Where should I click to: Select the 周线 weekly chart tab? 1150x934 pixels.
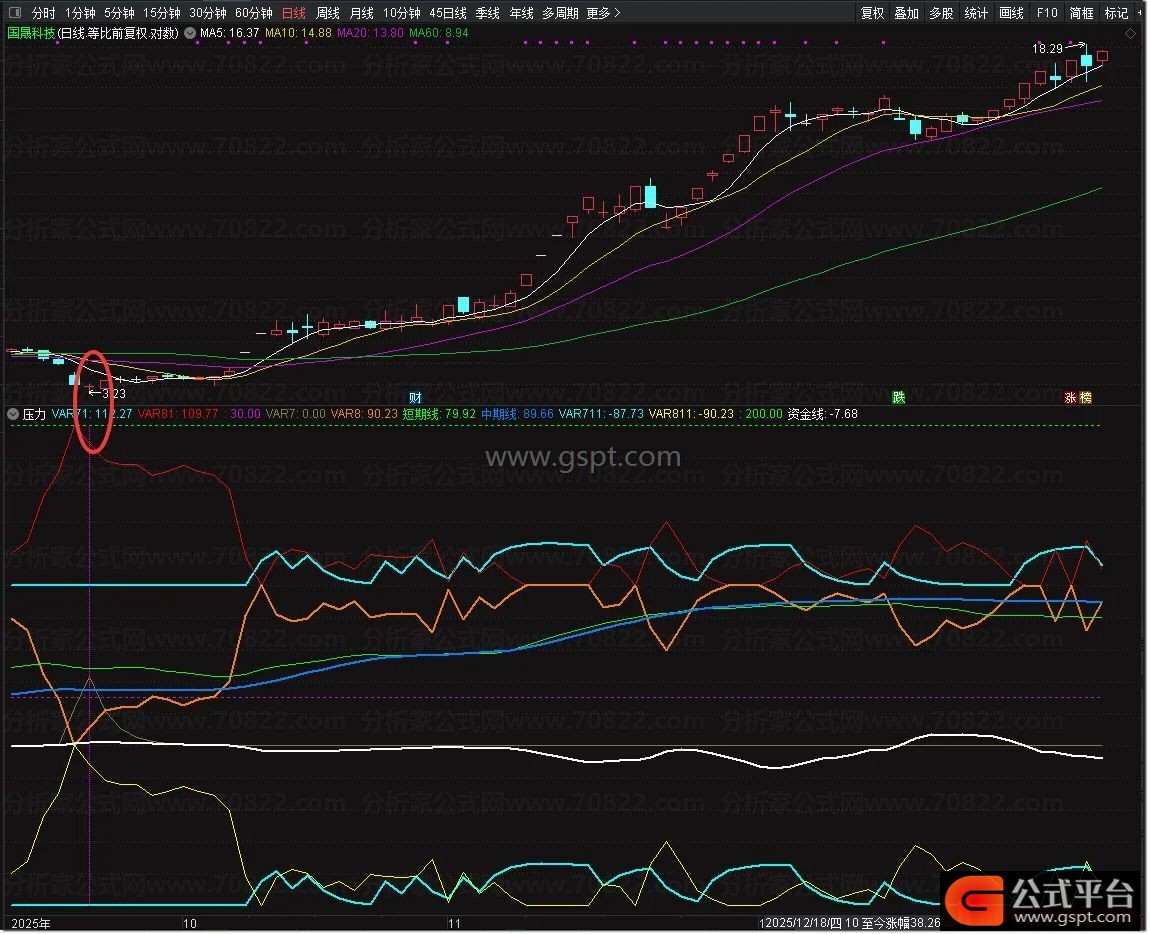click(328, 13)
